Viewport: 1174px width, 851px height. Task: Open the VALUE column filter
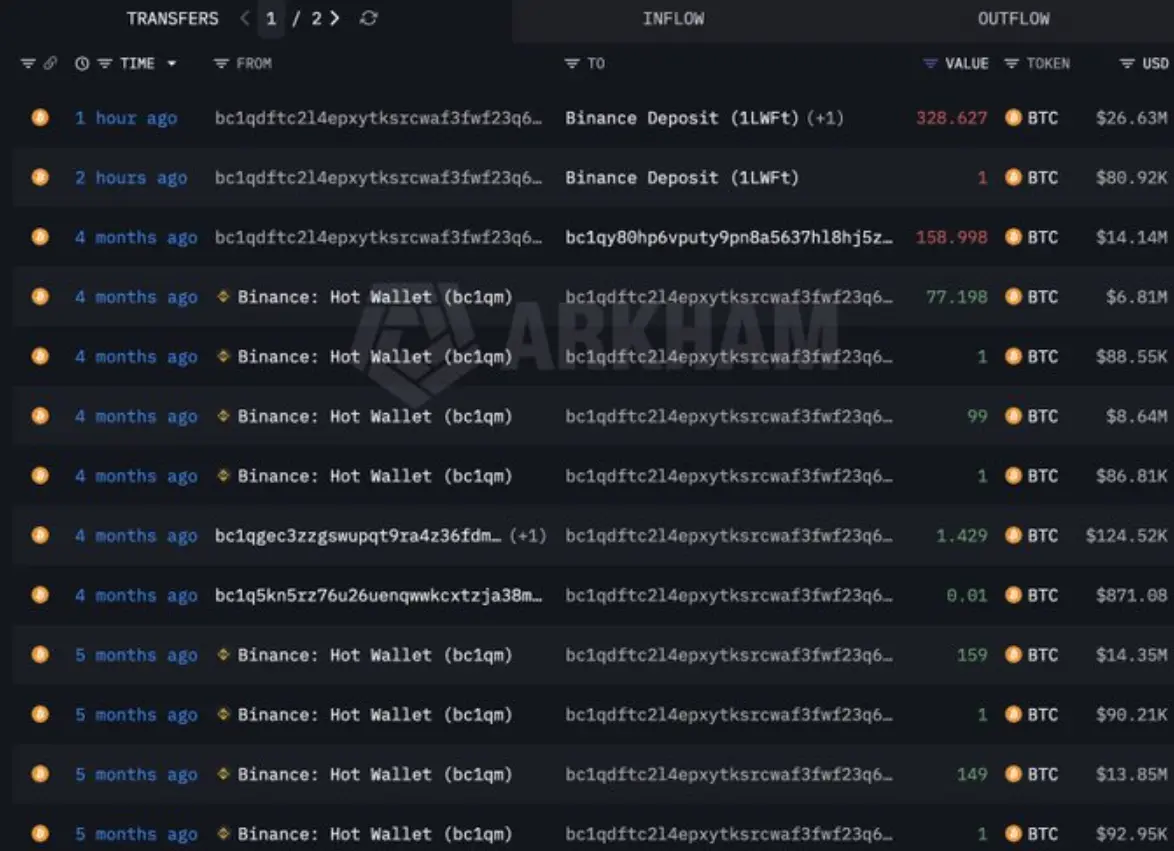pyautogui.click(x=930, y=64)
